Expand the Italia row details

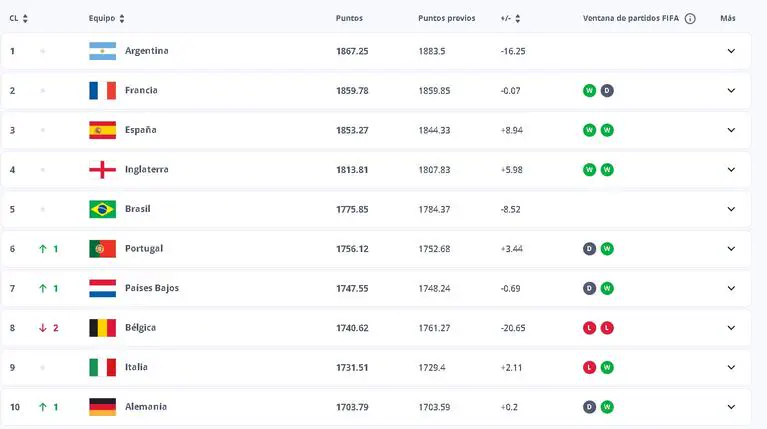(731, 367)
